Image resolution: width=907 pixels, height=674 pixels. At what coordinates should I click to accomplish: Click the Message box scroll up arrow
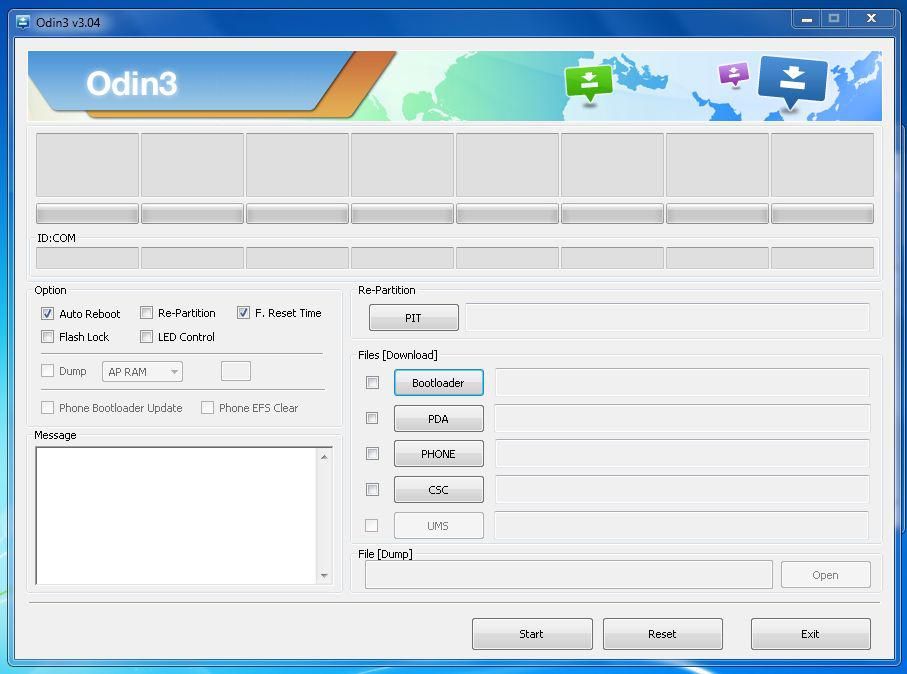[x=324, y=457]
